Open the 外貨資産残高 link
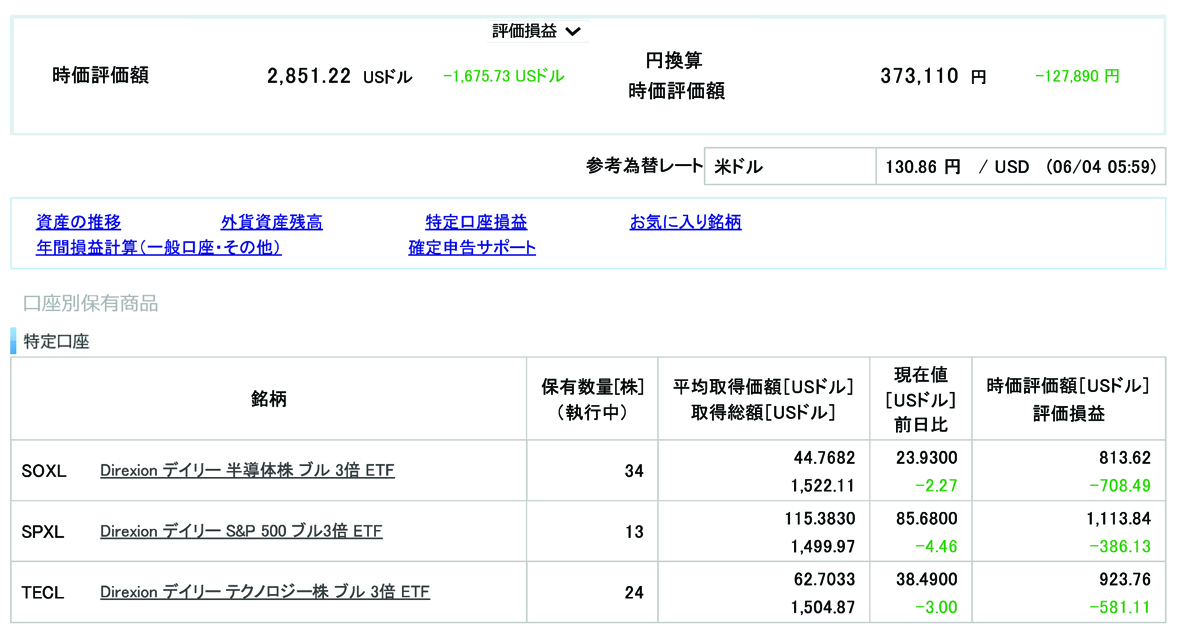 pyautogui.click(x=272, y=222)
